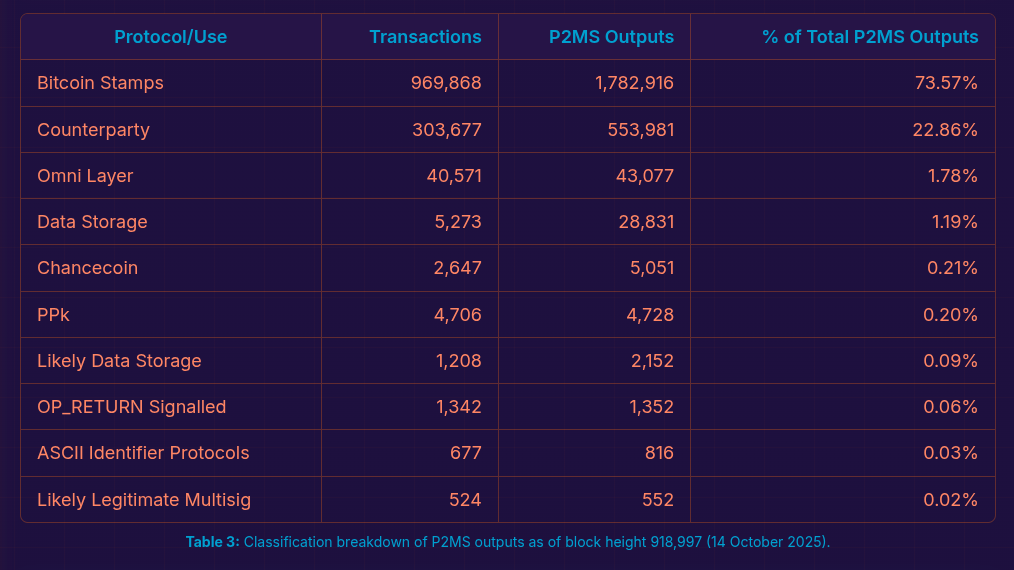Image resolution: width=1014 pixels, height=570 pixels.
Task: Click the PPk row label
Action: tap(53, 315)
